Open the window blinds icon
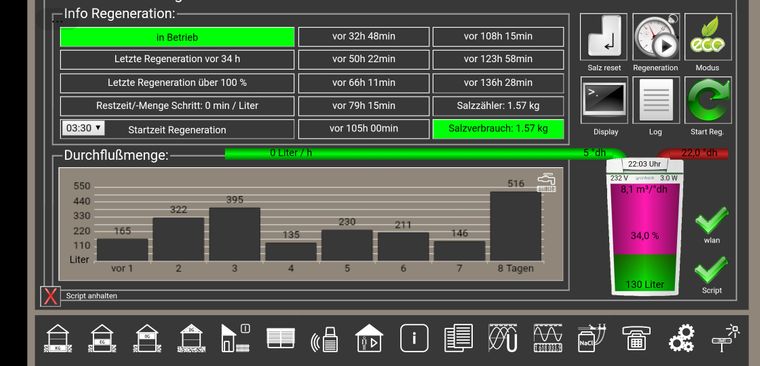This screenshot has height=366, width=760. pos(281,338)
